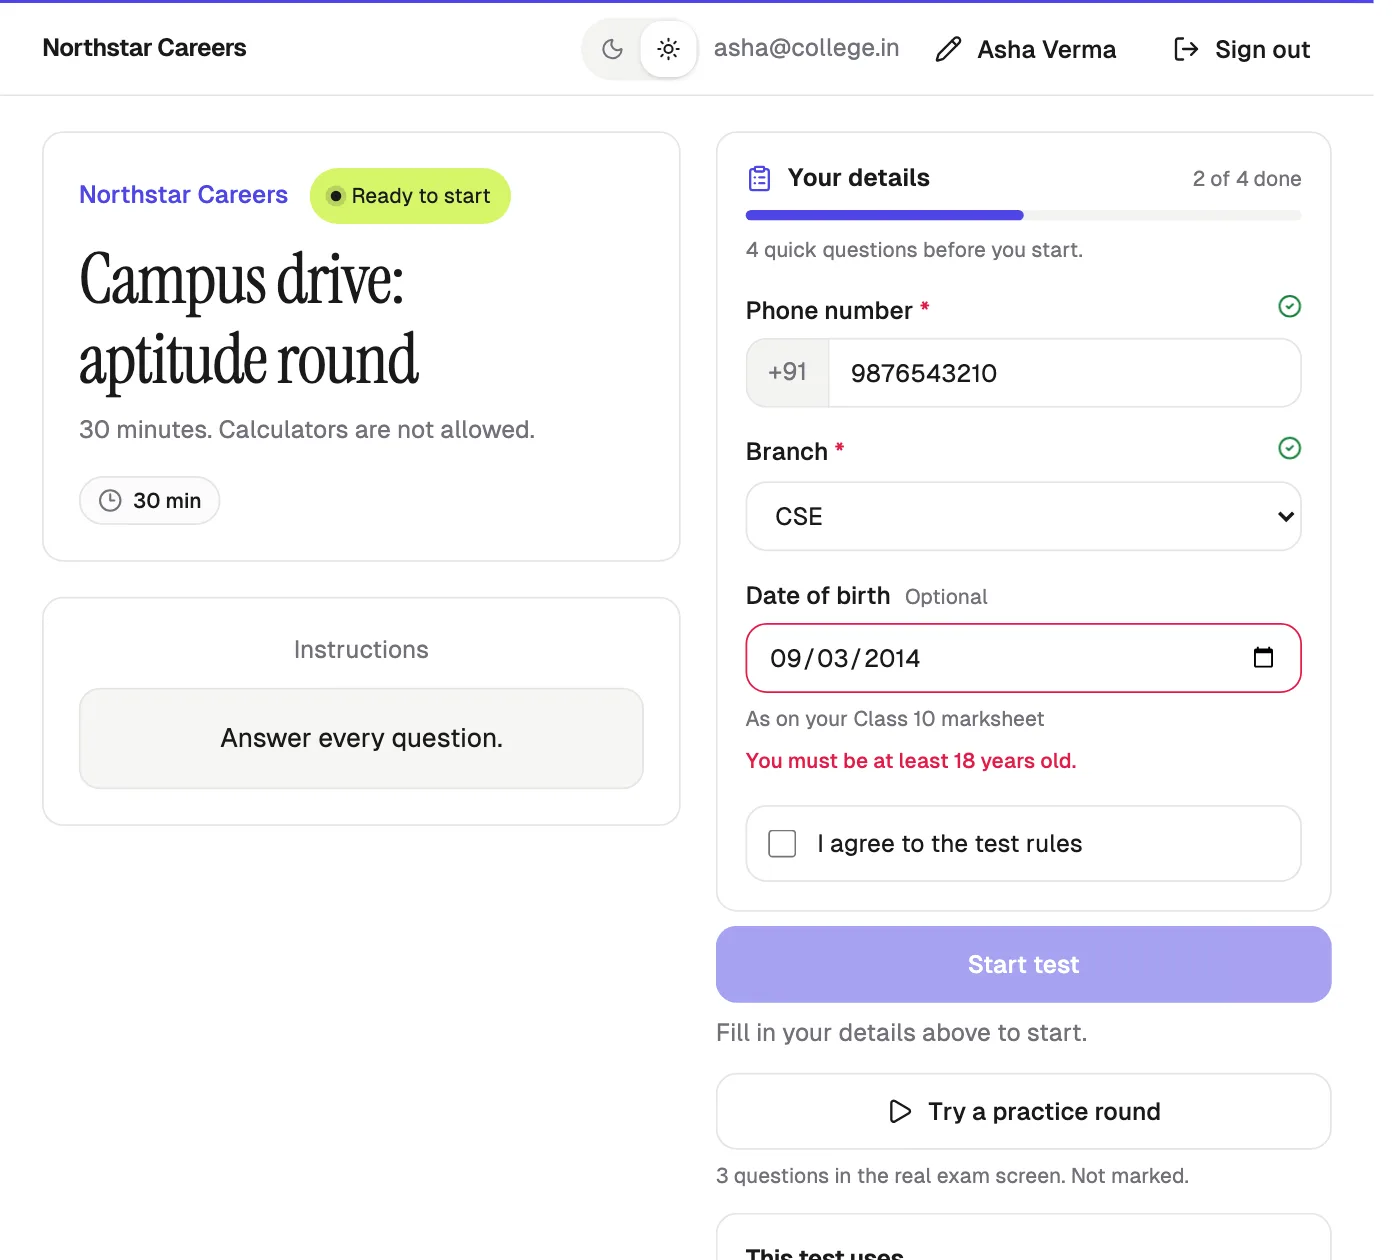The height and width of the screenshot is (1260, 1400).
Task: Tick the I agree to the test rules checkbox
Action: click(782, 844)
